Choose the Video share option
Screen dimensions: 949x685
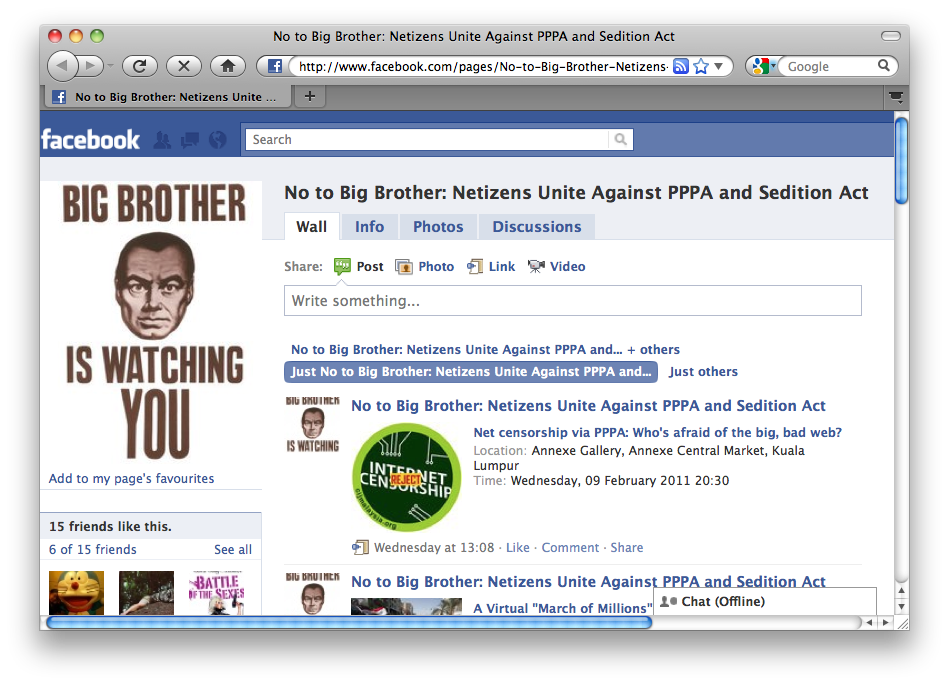(x=556, y=266)
